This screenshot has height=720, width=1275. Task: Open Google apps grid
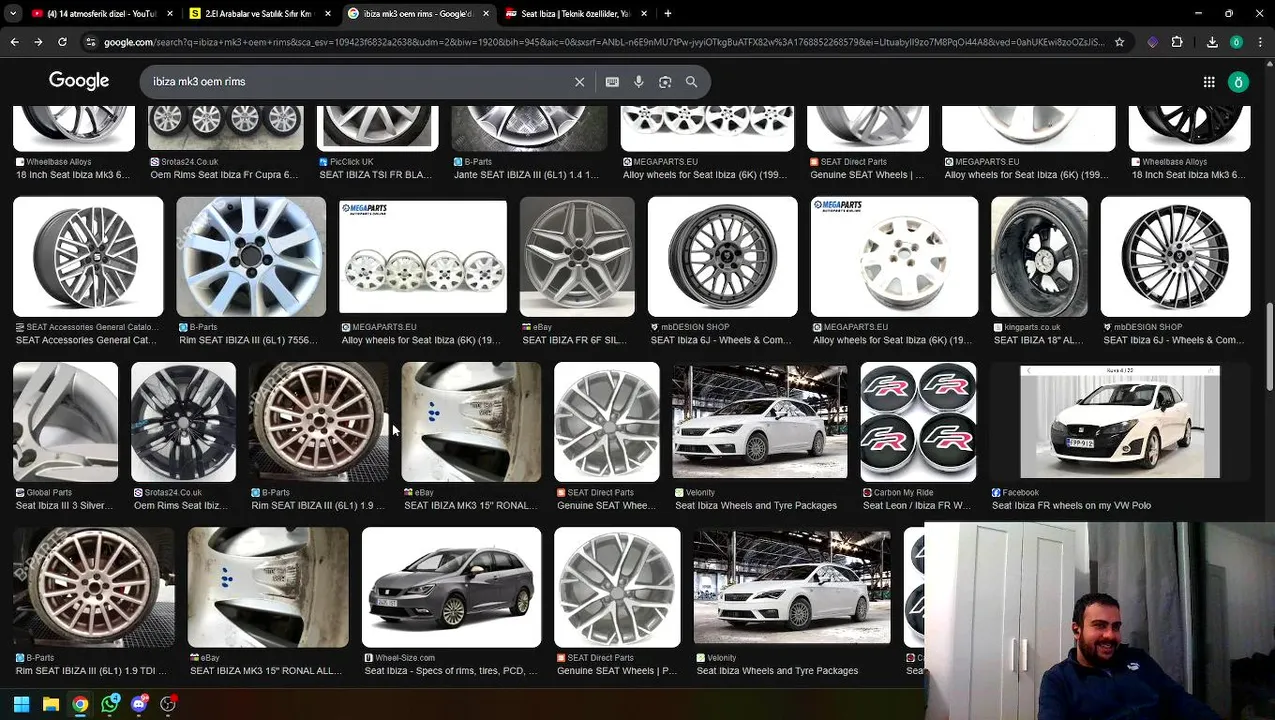(1209, 82)
